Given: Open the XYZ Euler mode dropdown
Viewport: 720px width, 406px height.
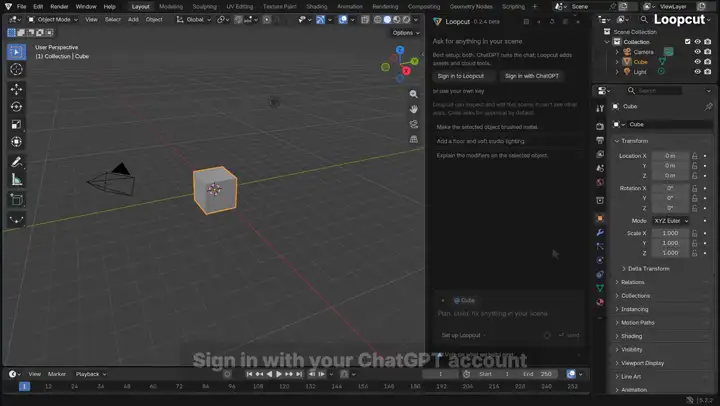Looking at the screenshot, I should (670, 221).
